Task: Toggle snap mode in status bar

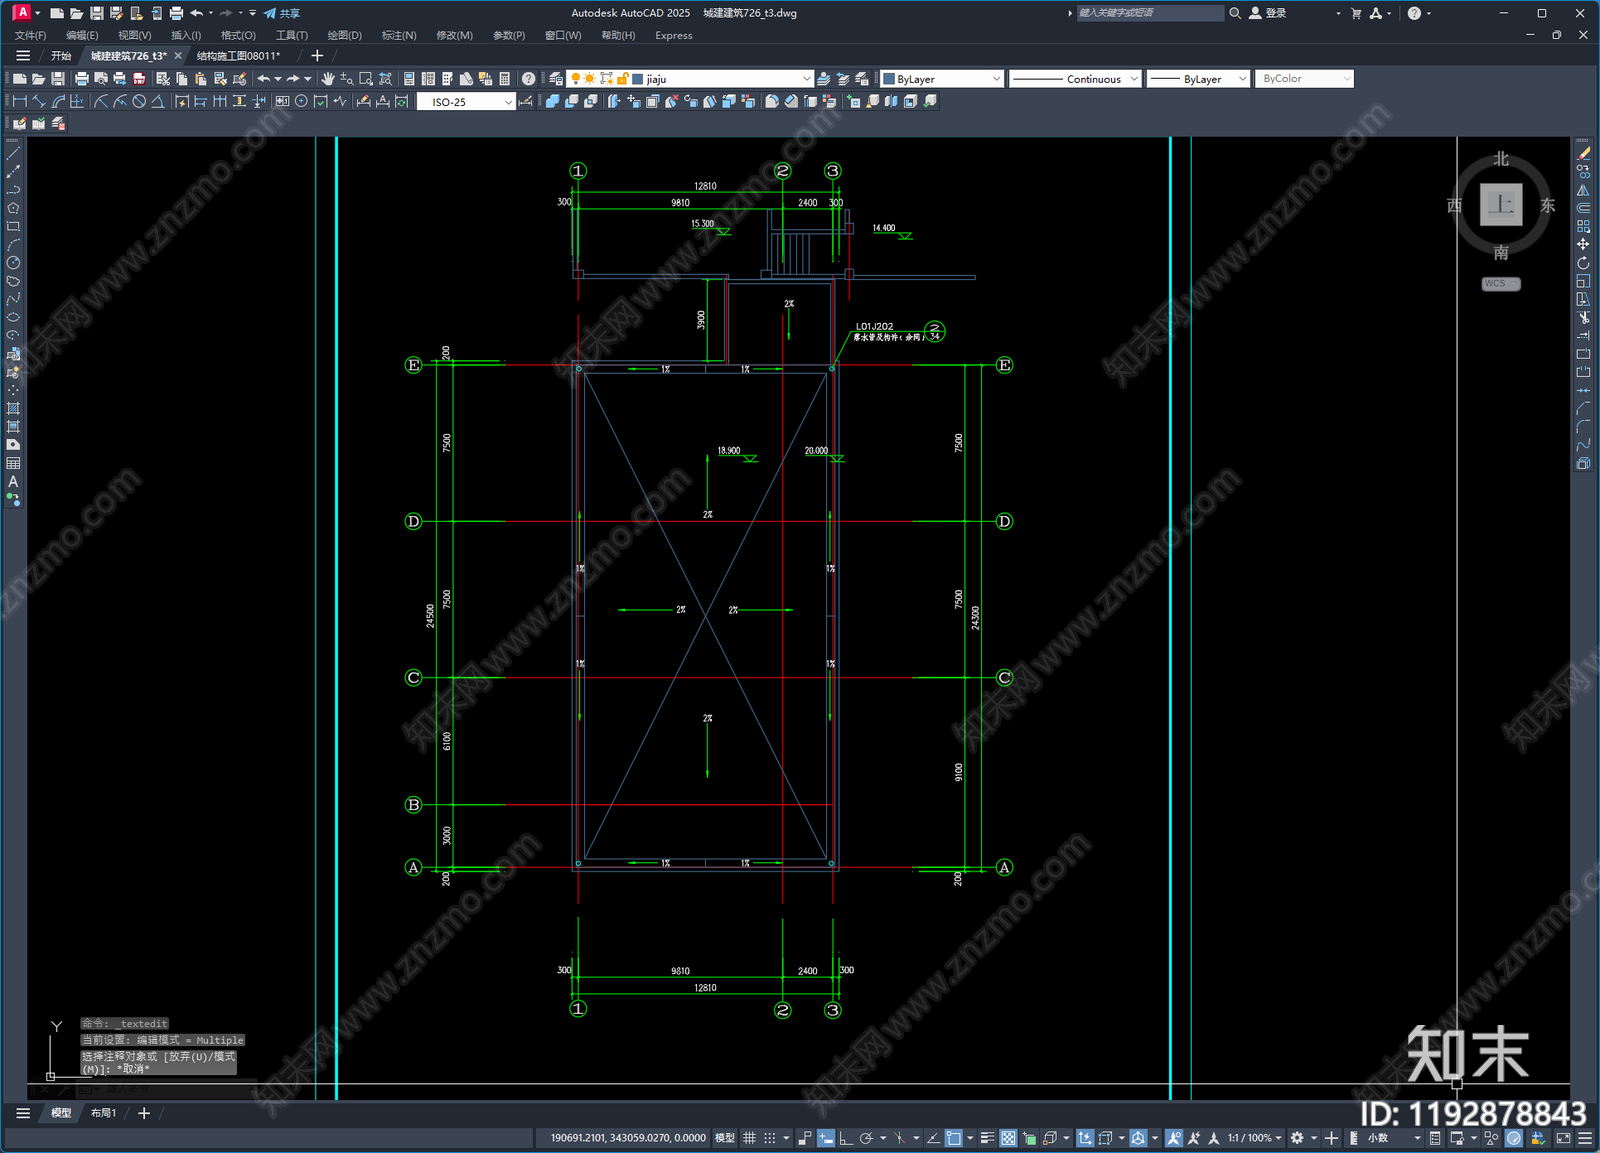Action: (770, 1138)
